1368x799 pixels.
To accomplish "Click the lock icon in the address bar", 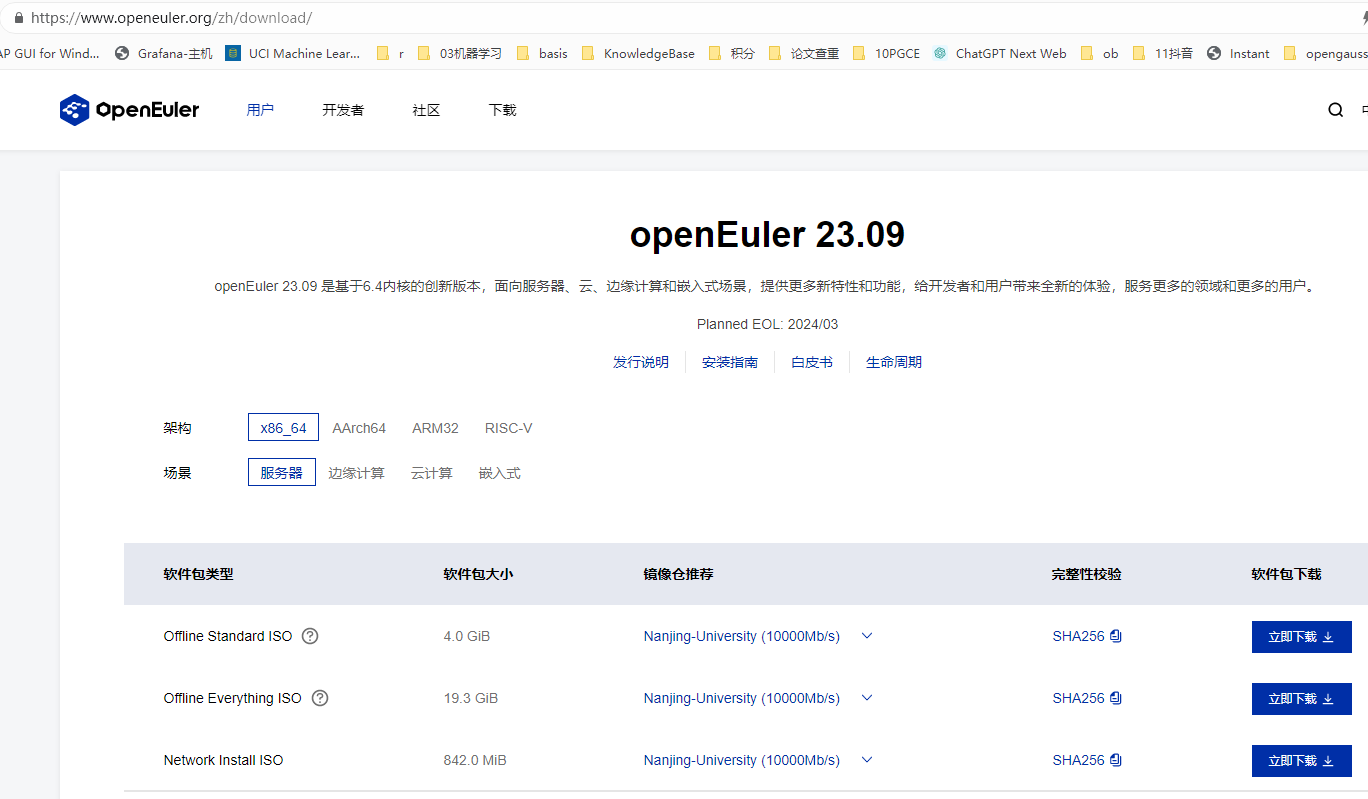I will [18, 18].
